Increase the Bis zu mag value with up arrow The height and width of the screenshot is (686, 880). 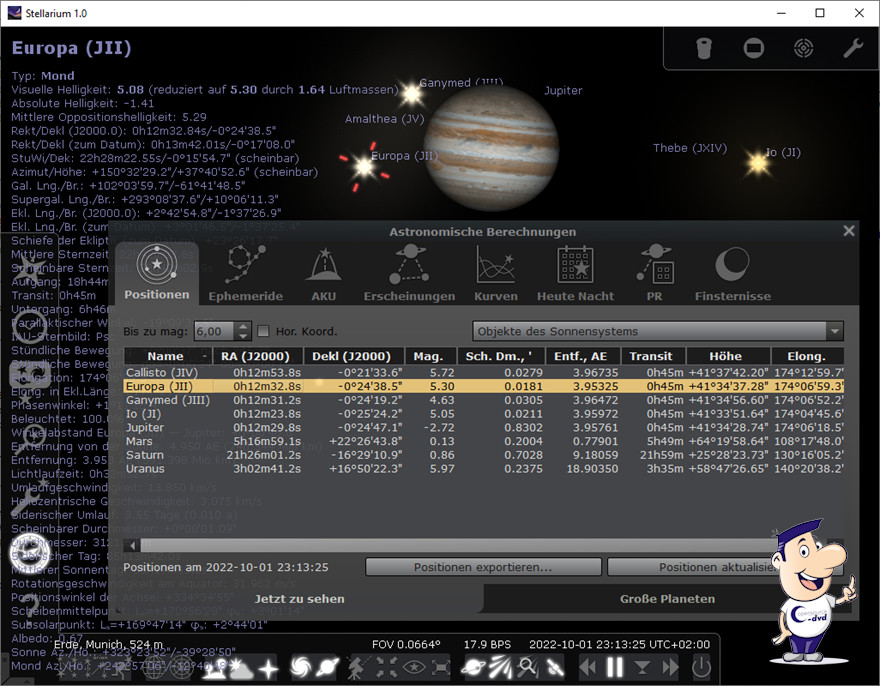click(x=243, y=326)
